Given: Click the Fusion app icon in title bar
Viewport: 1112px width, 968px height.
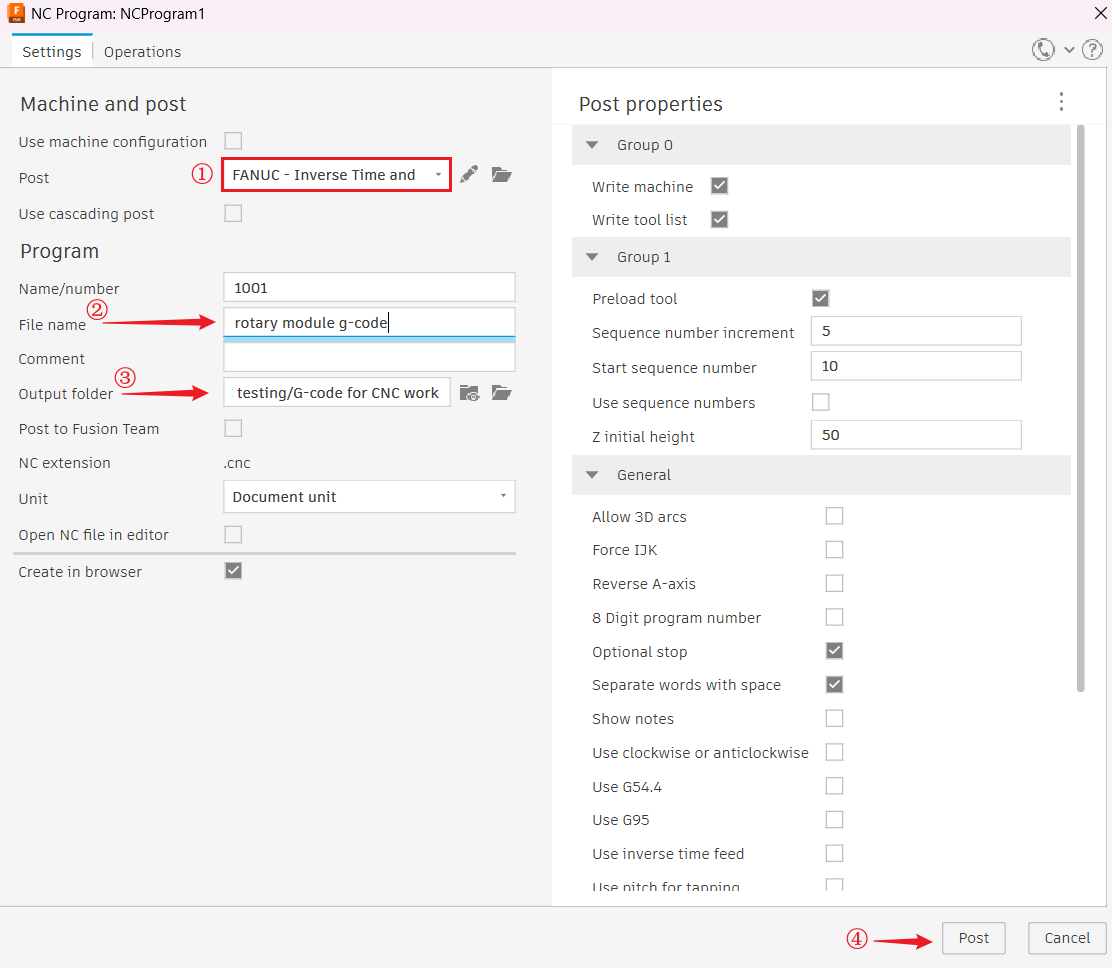Looking at the screenshot, I should tap(16, 14).
